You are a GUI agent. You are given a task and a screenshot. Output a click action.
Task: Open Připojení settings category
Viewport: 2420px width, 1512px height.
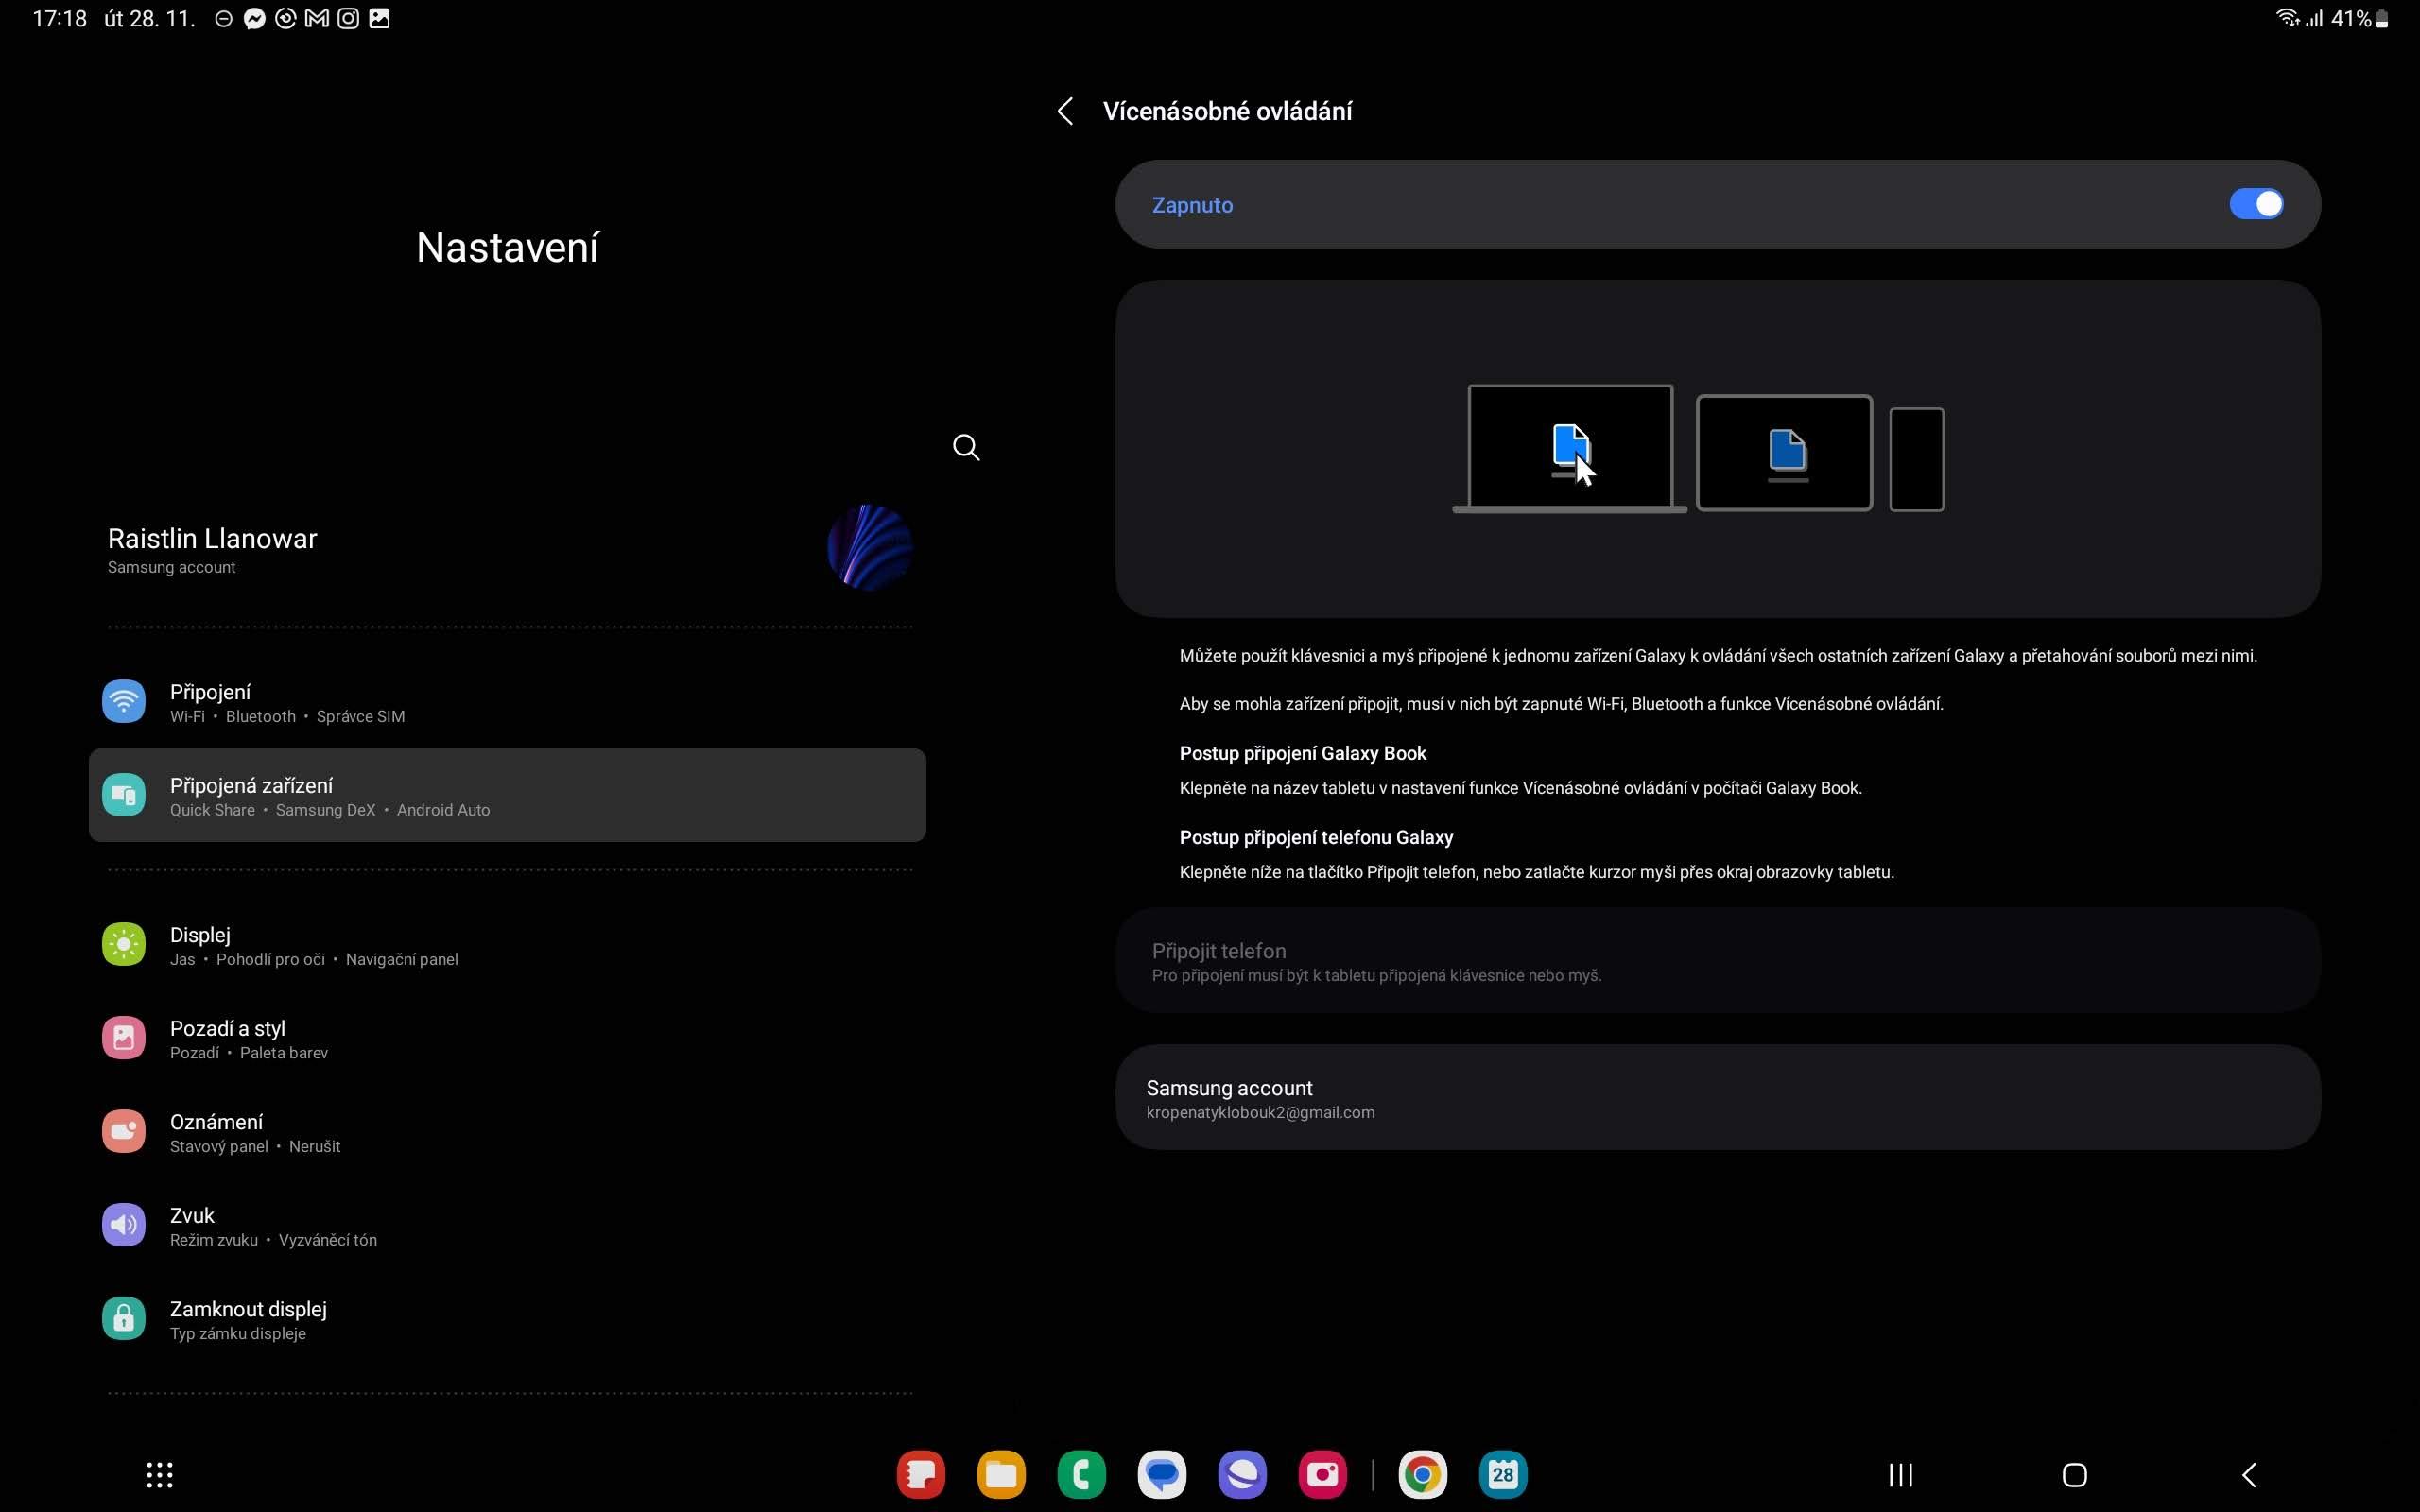(507, 702)
